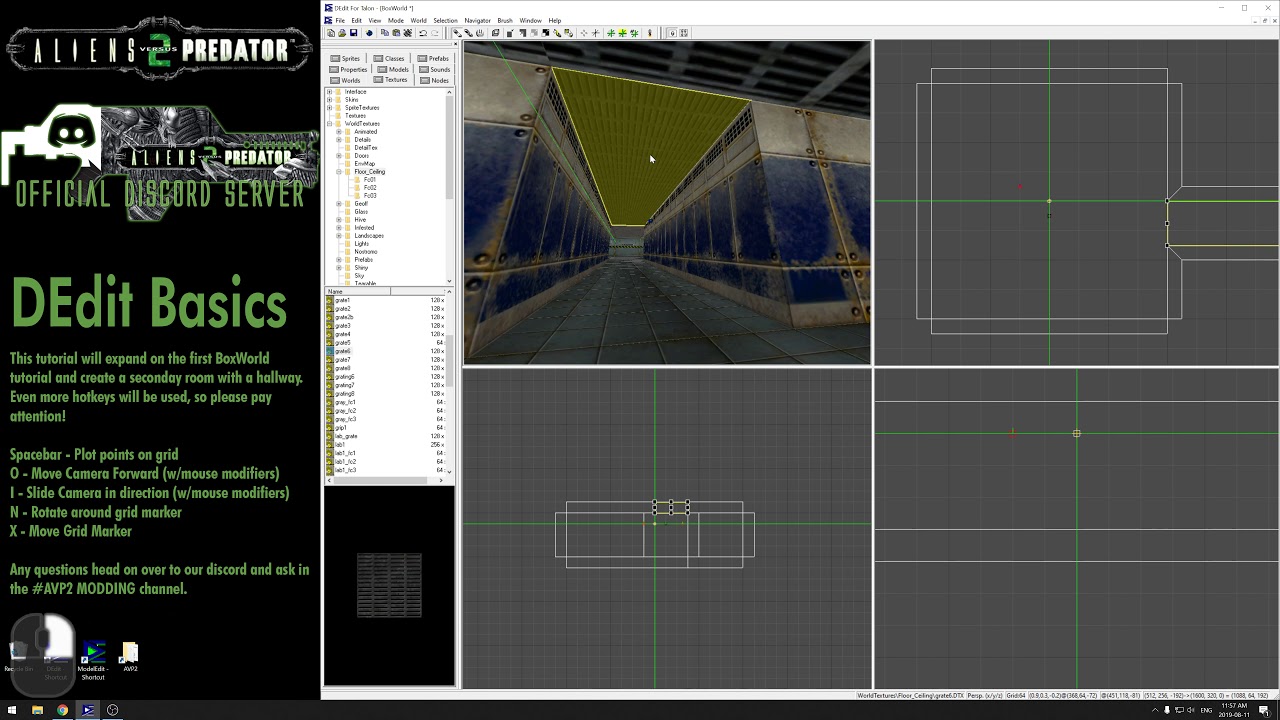Click the texture preview thumbnail
This screenshot has width=1280, height=720.
coord(389,585)
